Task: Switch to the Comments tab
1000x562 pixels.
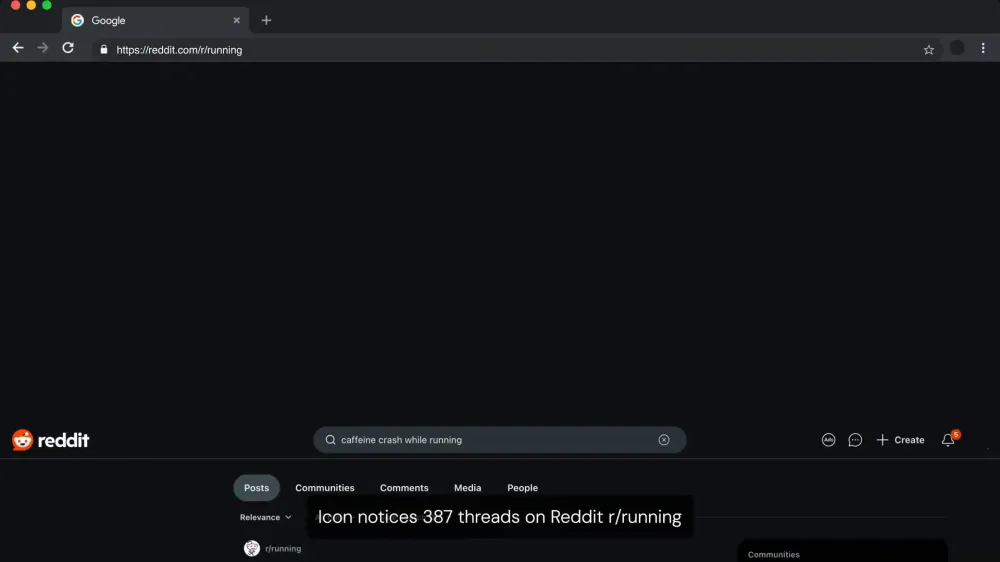Action: [404, 488]
